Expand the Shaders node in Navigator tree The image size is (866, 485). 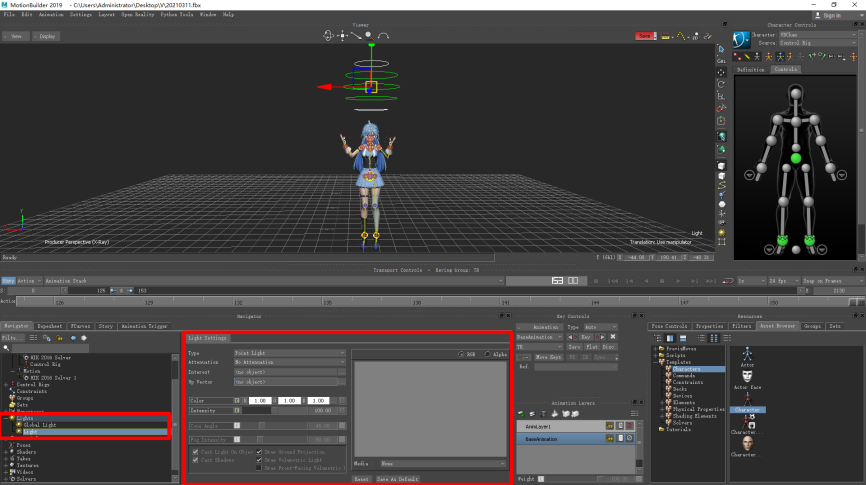(6, 450)
